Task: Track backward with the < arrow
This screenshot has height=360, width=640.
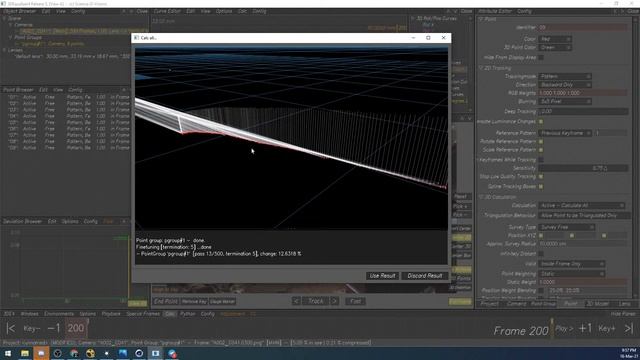Action: coord(296,301)
